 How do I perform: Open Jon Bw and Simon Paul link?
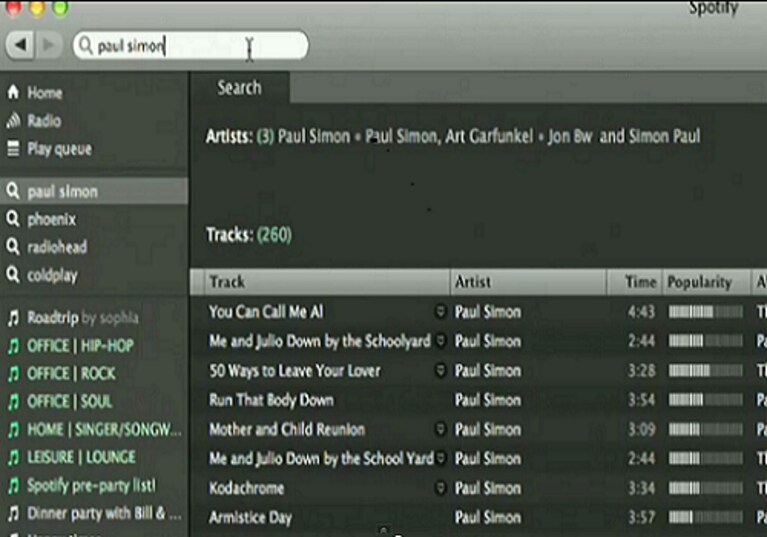coord(624,136)
